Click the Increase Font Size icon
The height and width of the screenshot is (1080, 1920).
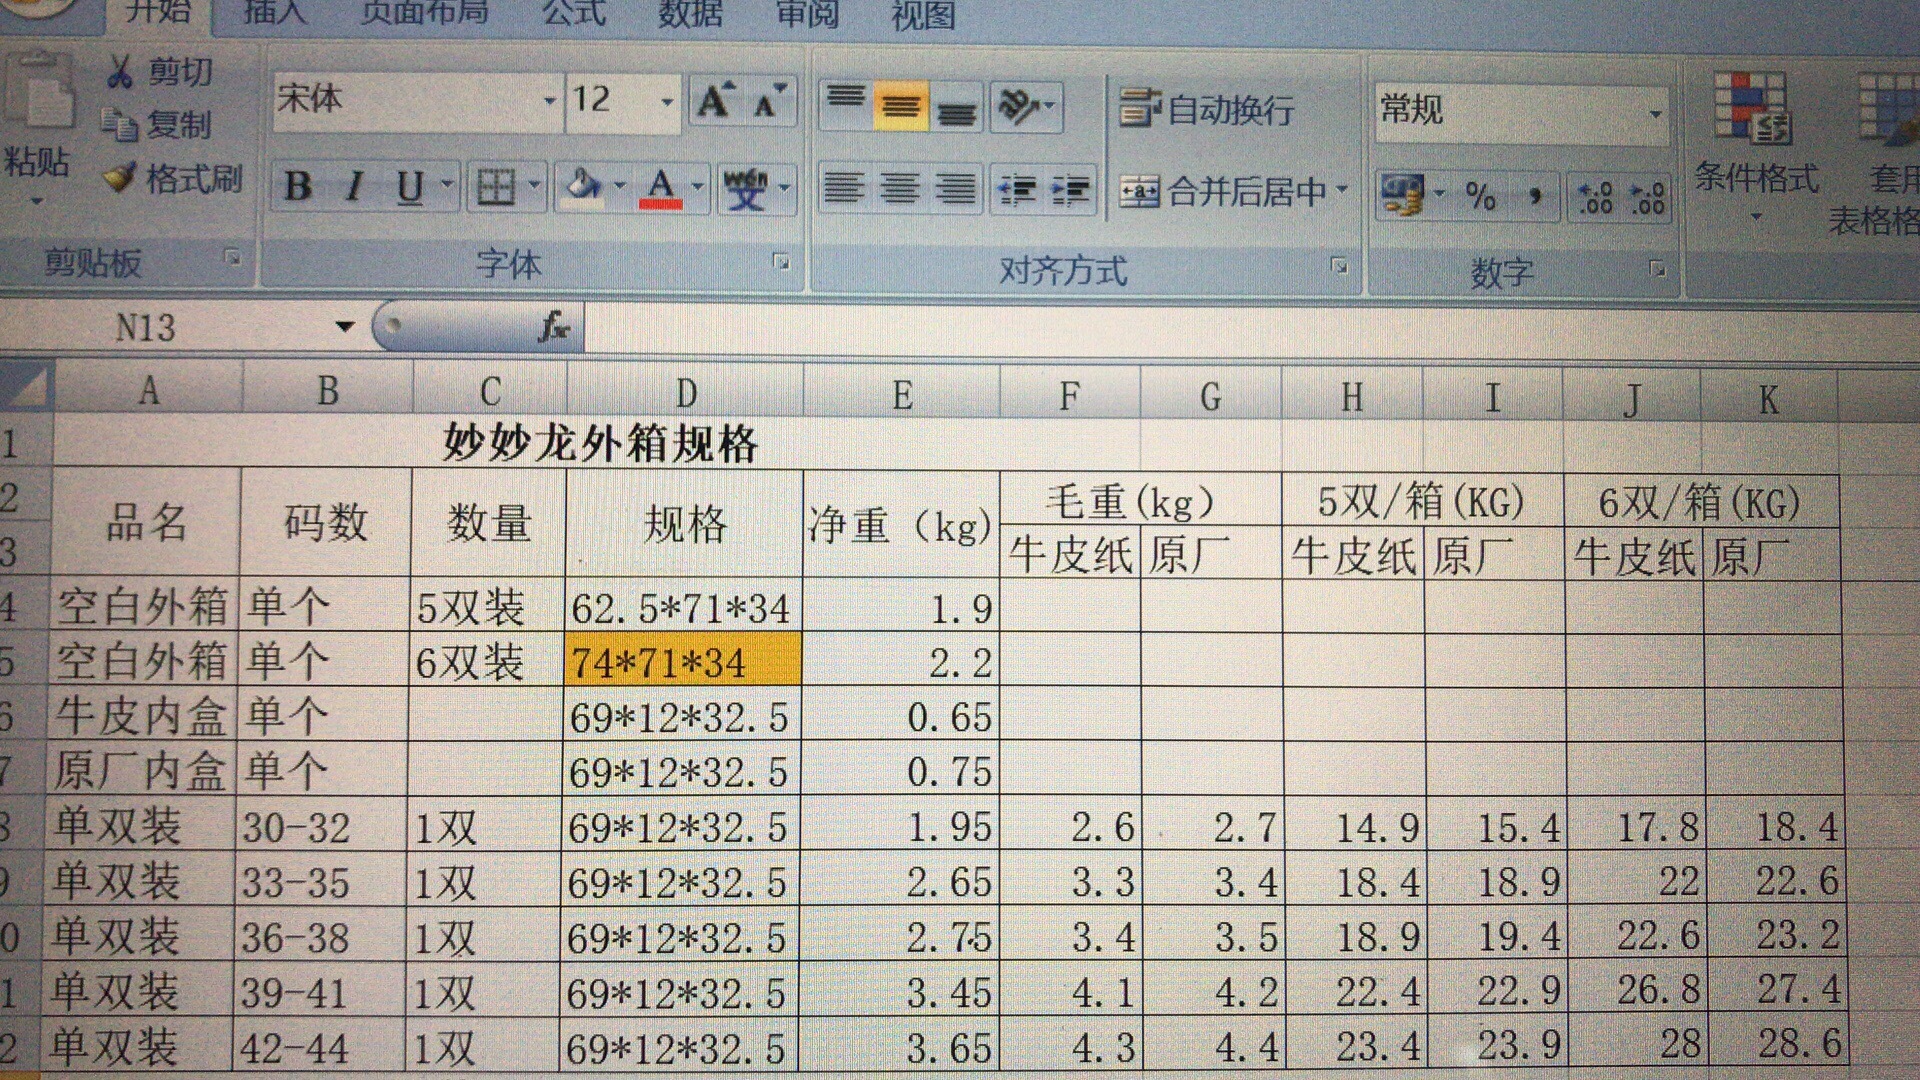click(x=715, y=101)
